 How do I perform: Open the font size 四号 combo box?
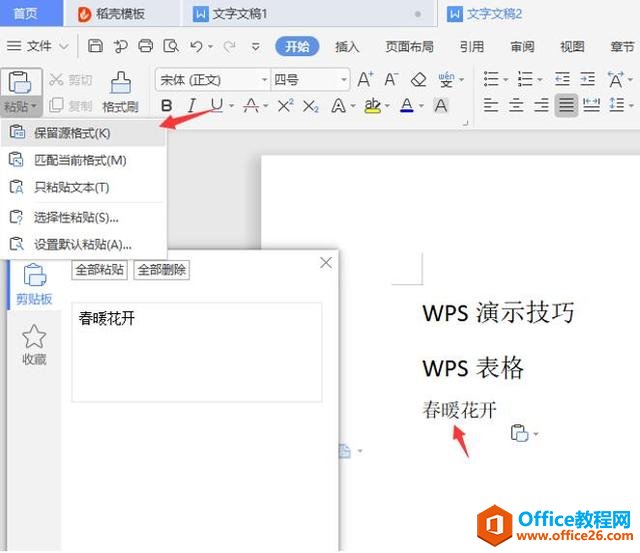pyautogui.click(x=310, y=80)
